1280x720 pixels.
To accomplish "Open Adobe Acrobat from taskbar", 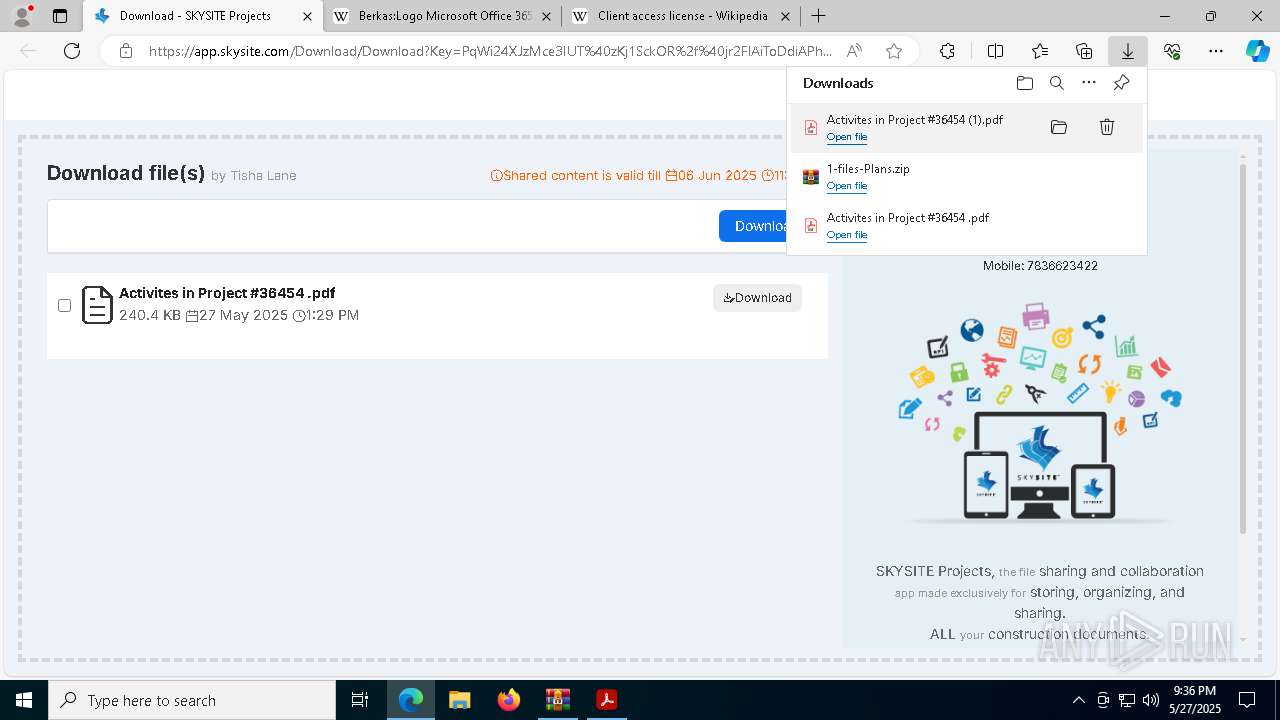I will 606,700.
